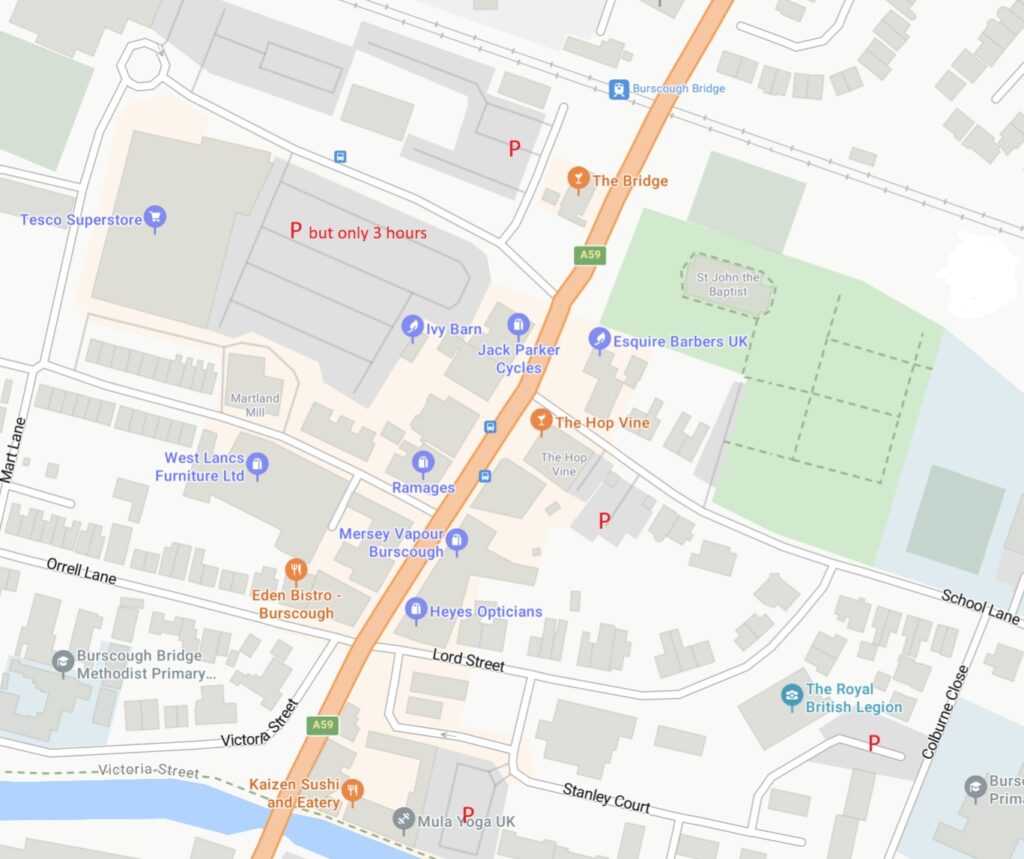
Task: Click the bus stop icon near Tesco car park
Action: click(340, 157)
